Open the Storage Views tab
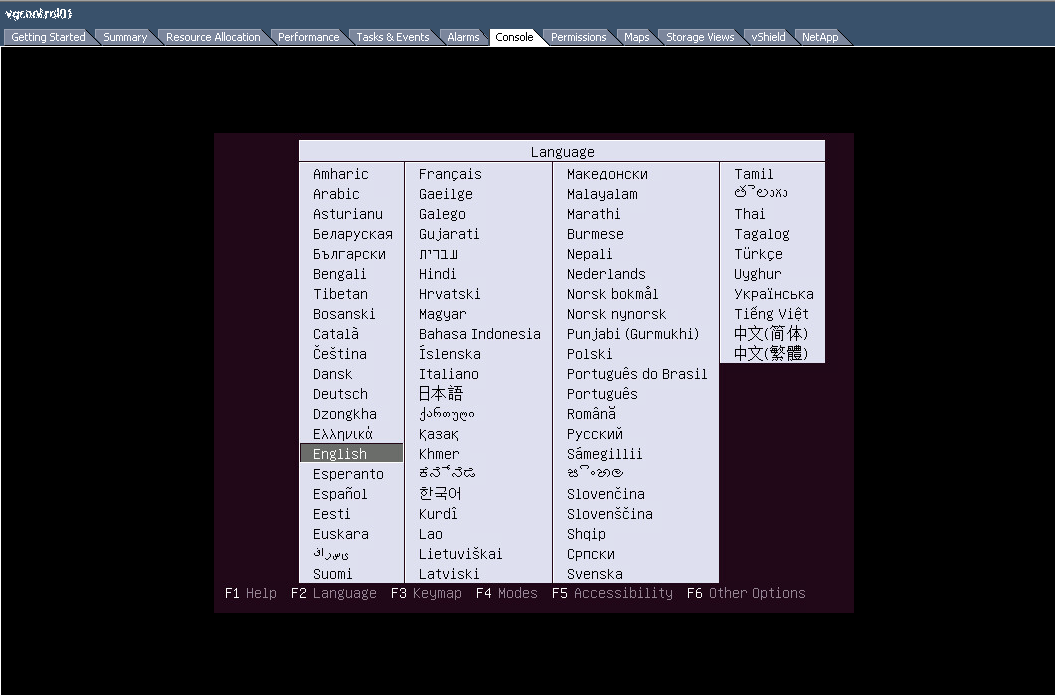Image resolution: width=1055 pixels, height=695 pixels. point(700,37)
